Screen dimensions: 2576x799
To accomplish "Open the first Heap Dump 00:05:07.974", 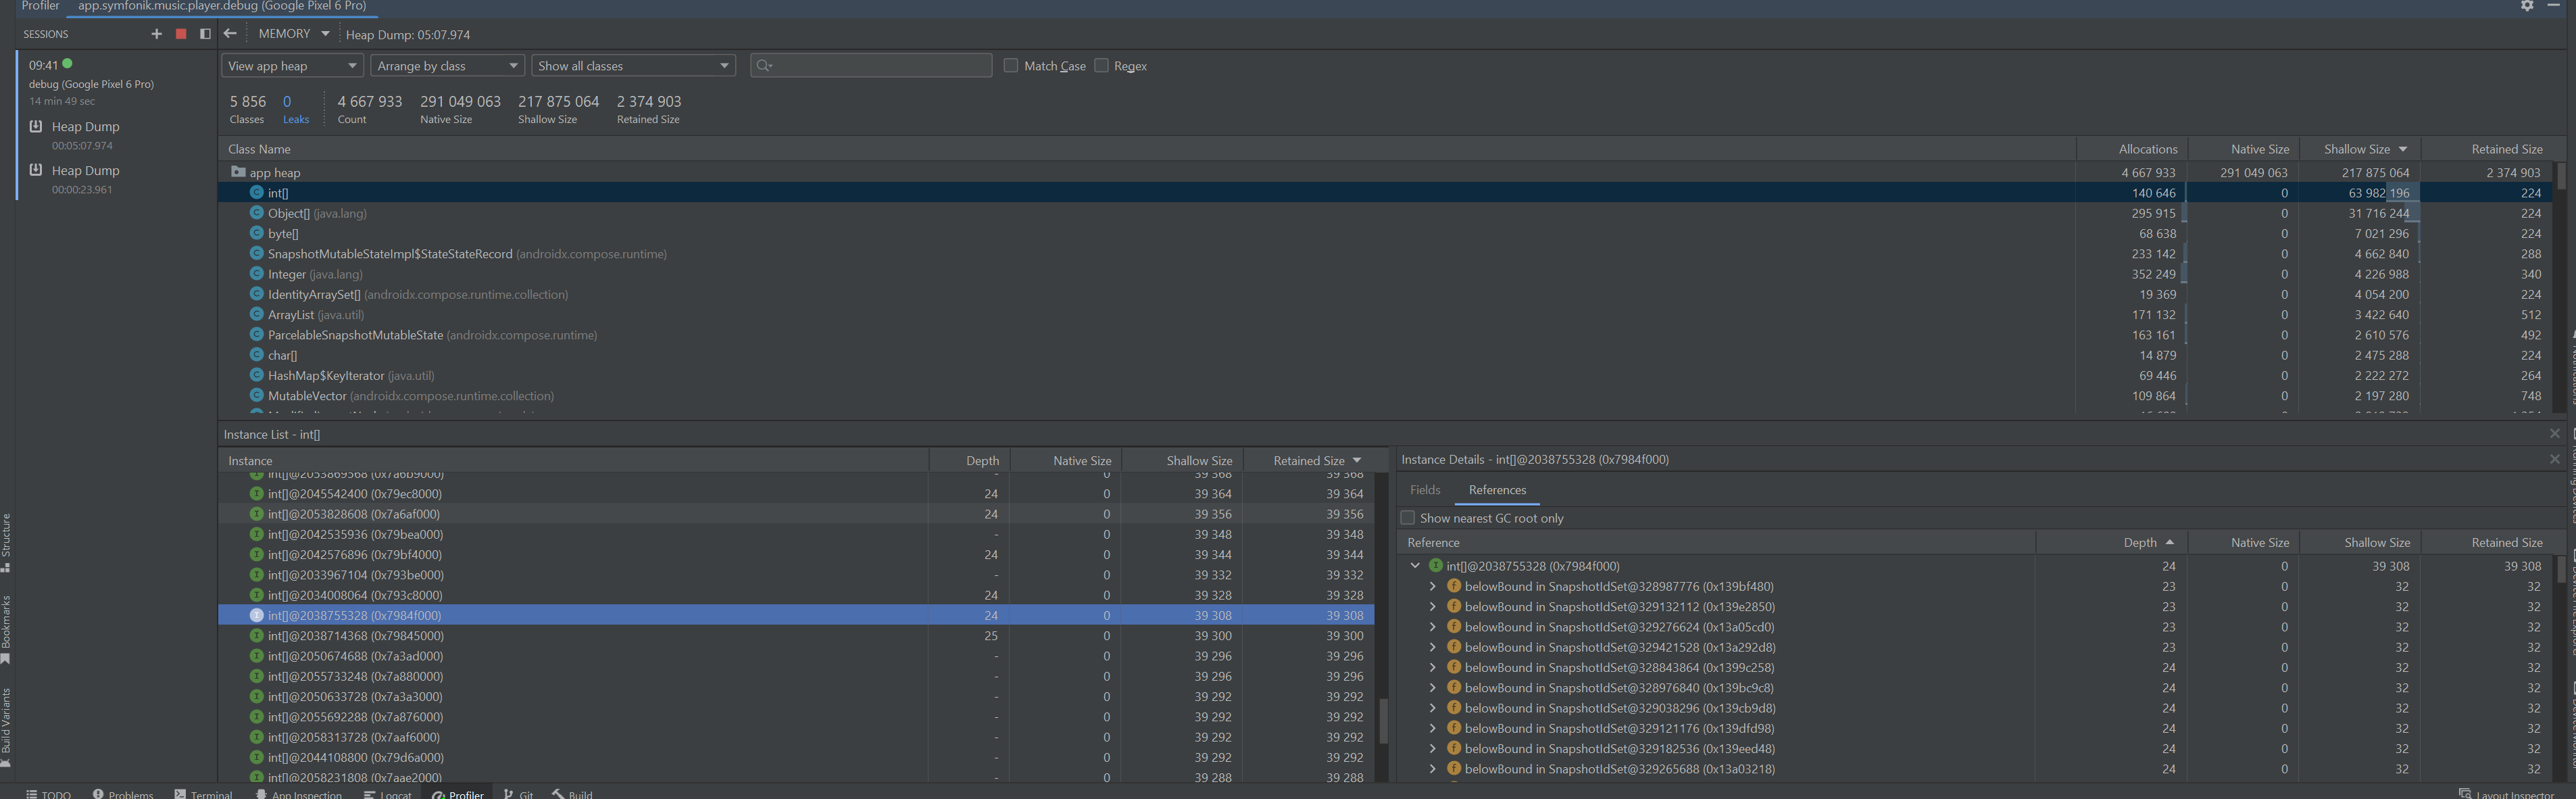I will (85, 127).
